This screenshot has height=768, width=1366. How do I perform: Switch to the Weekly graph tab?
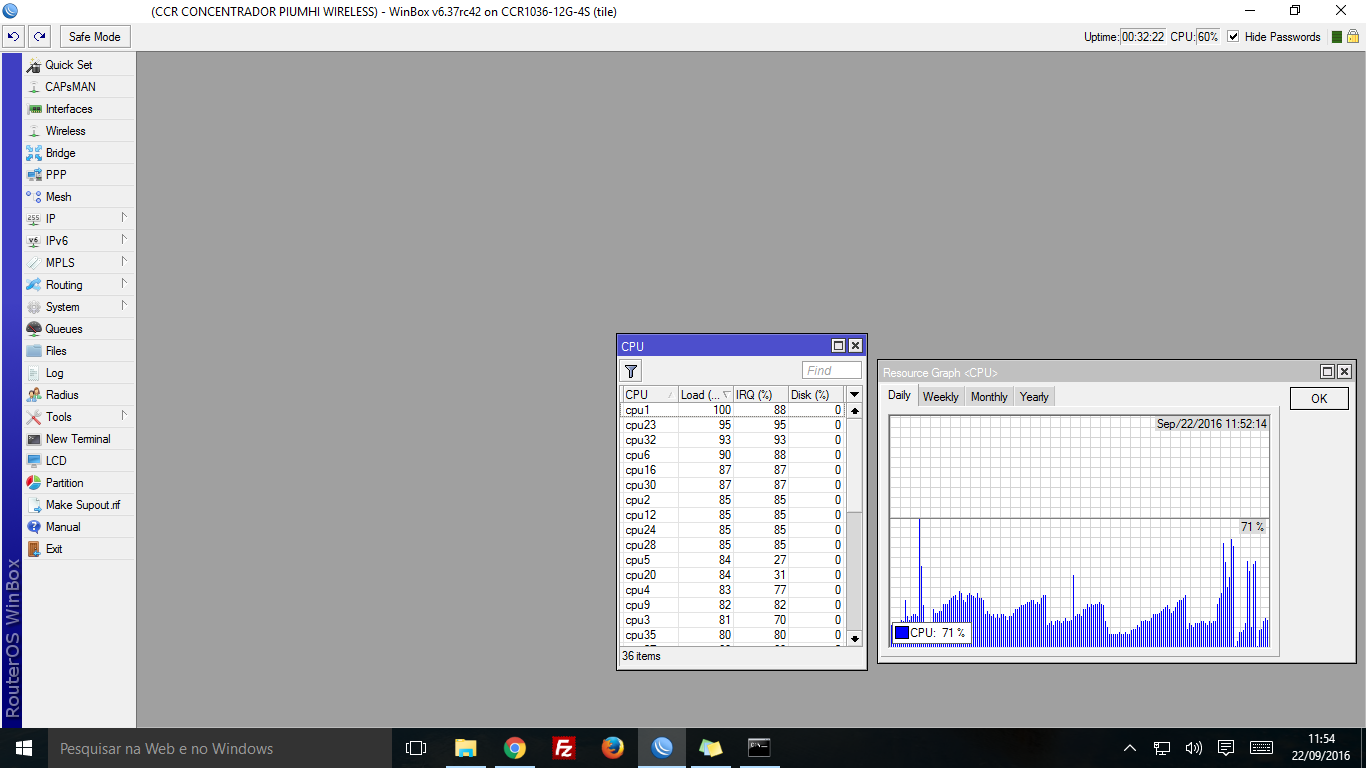(941, 397)
